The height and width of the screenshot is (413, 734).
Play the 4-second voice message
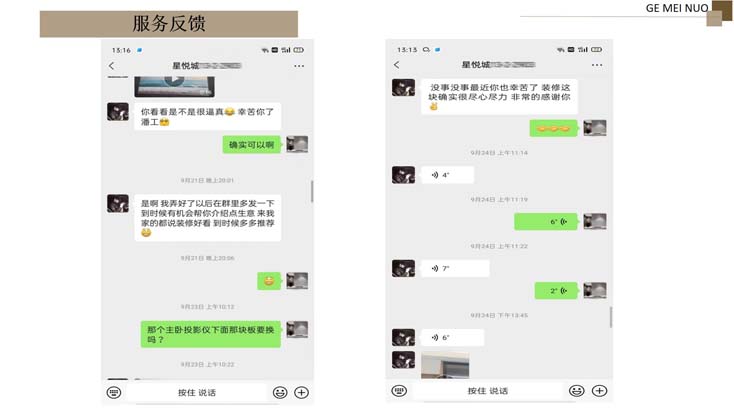tap(447, 175)
